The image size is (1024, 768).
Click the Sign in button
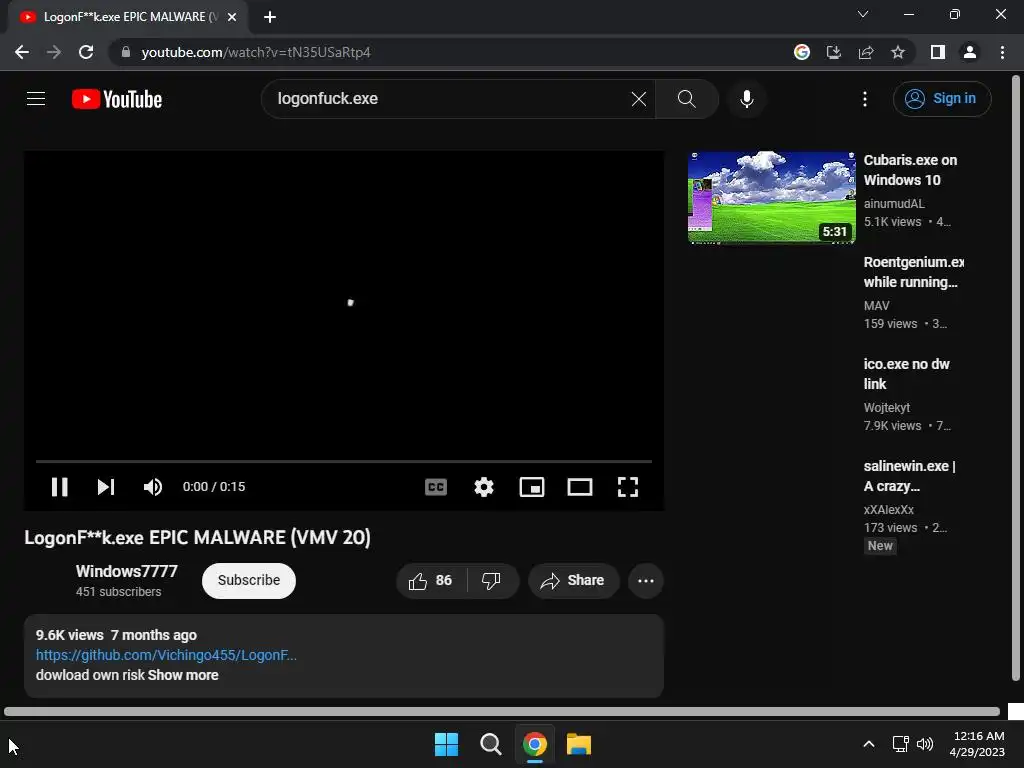pyautogui.click(x=942, y=99)
